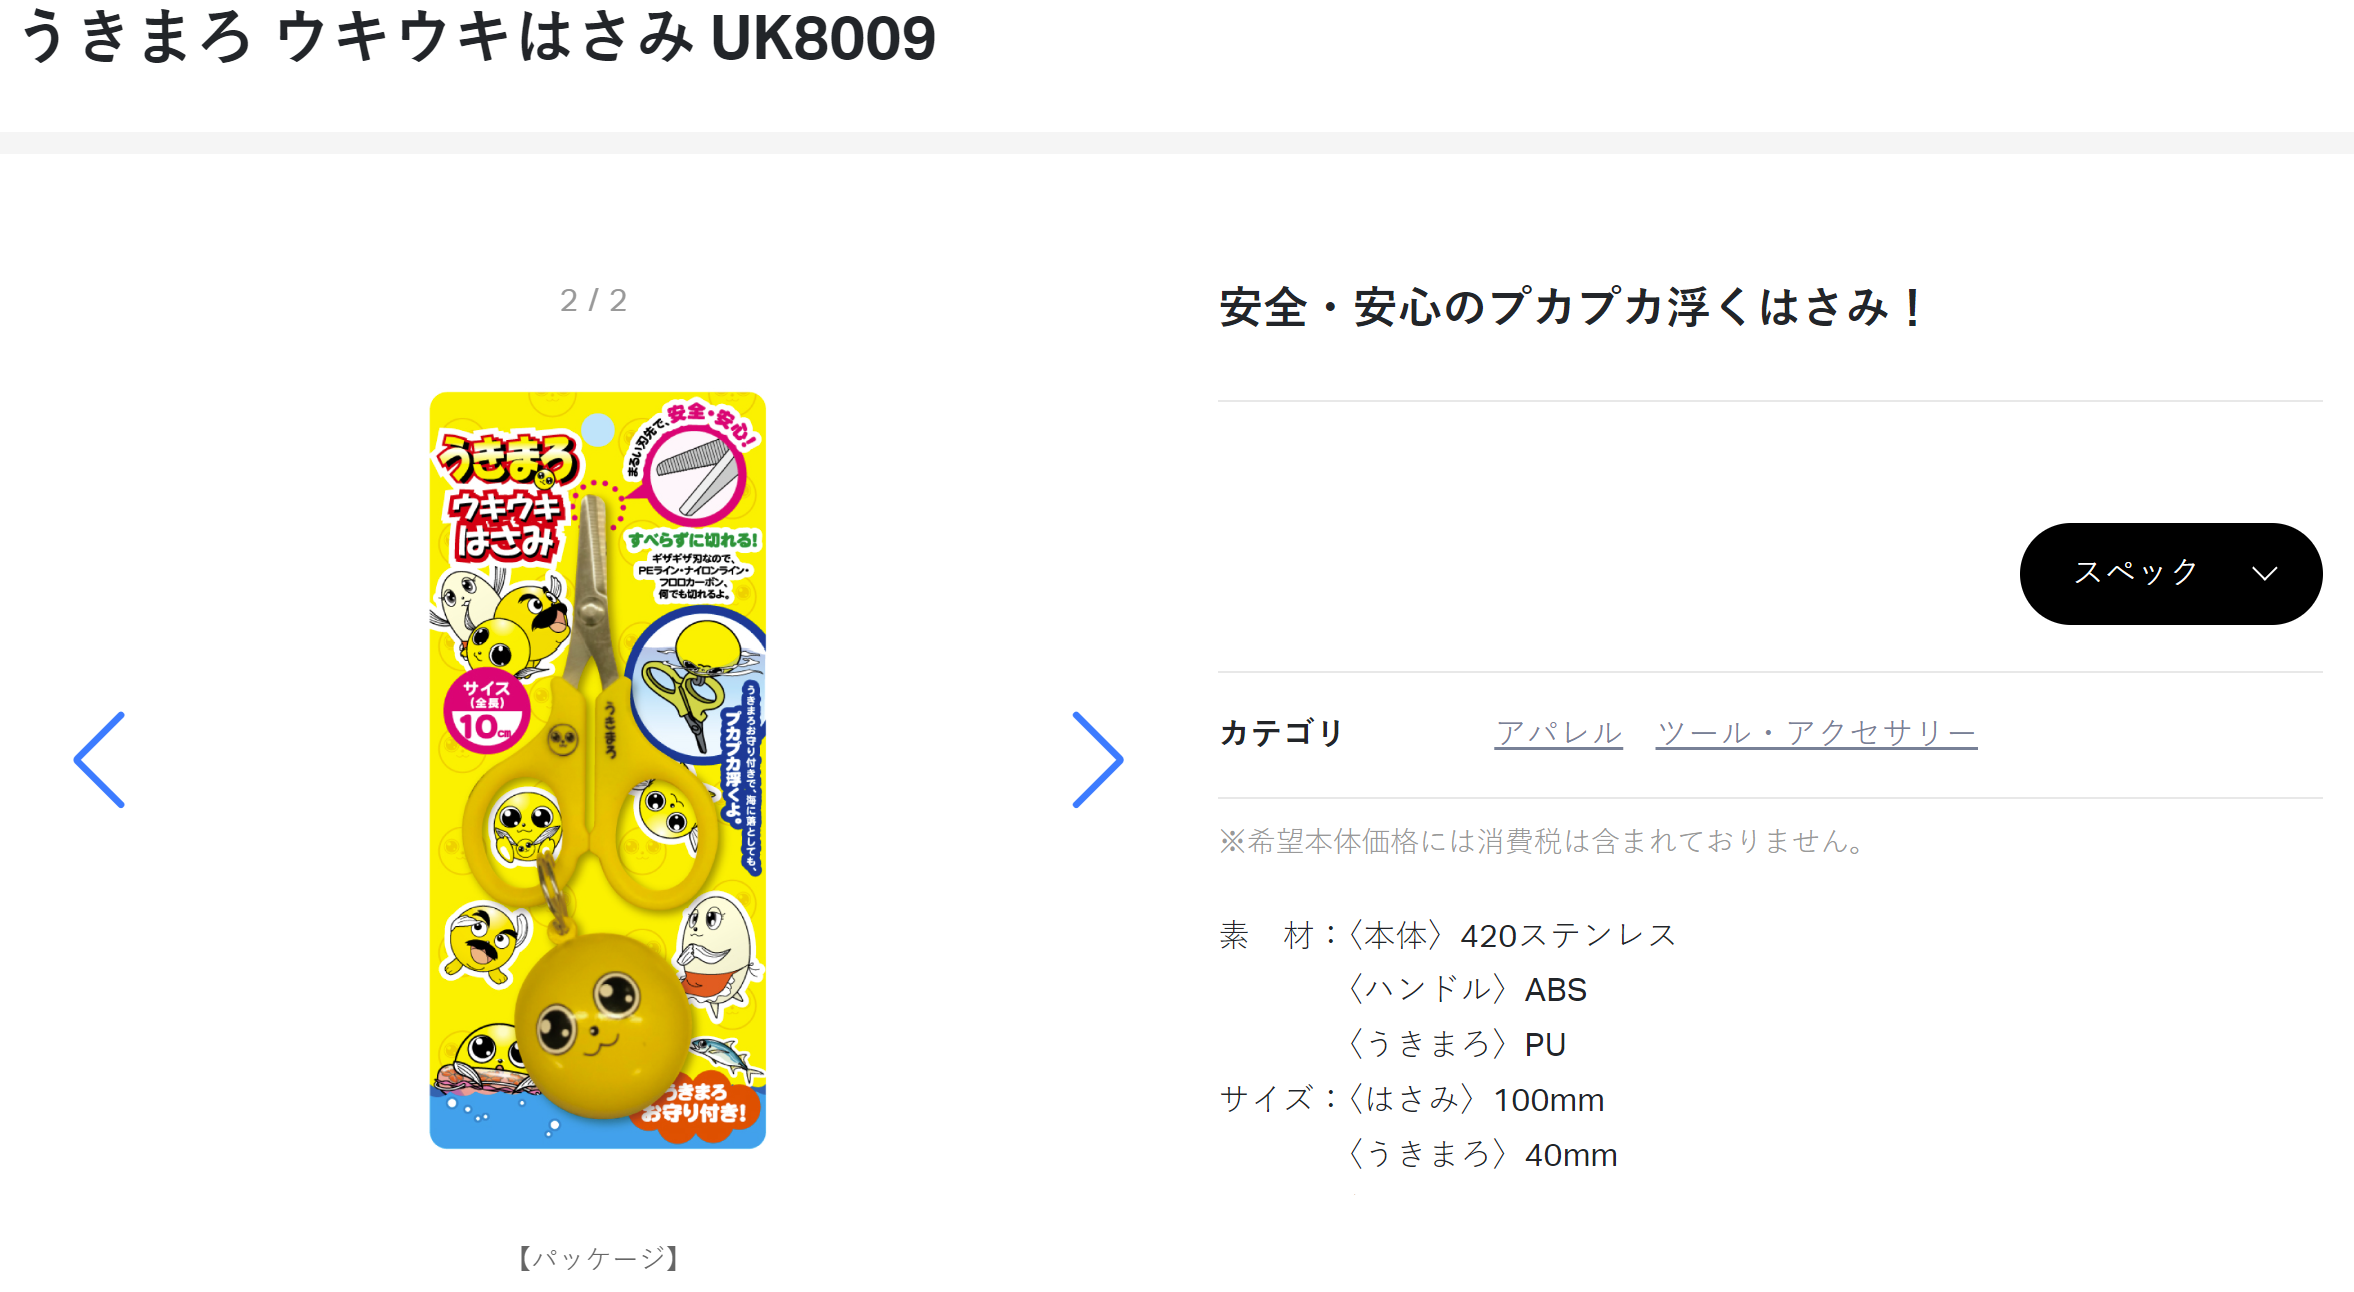Click the yellow scissors package image
Viewport: 2354px width, 1292px height.
tap(597, 770)
